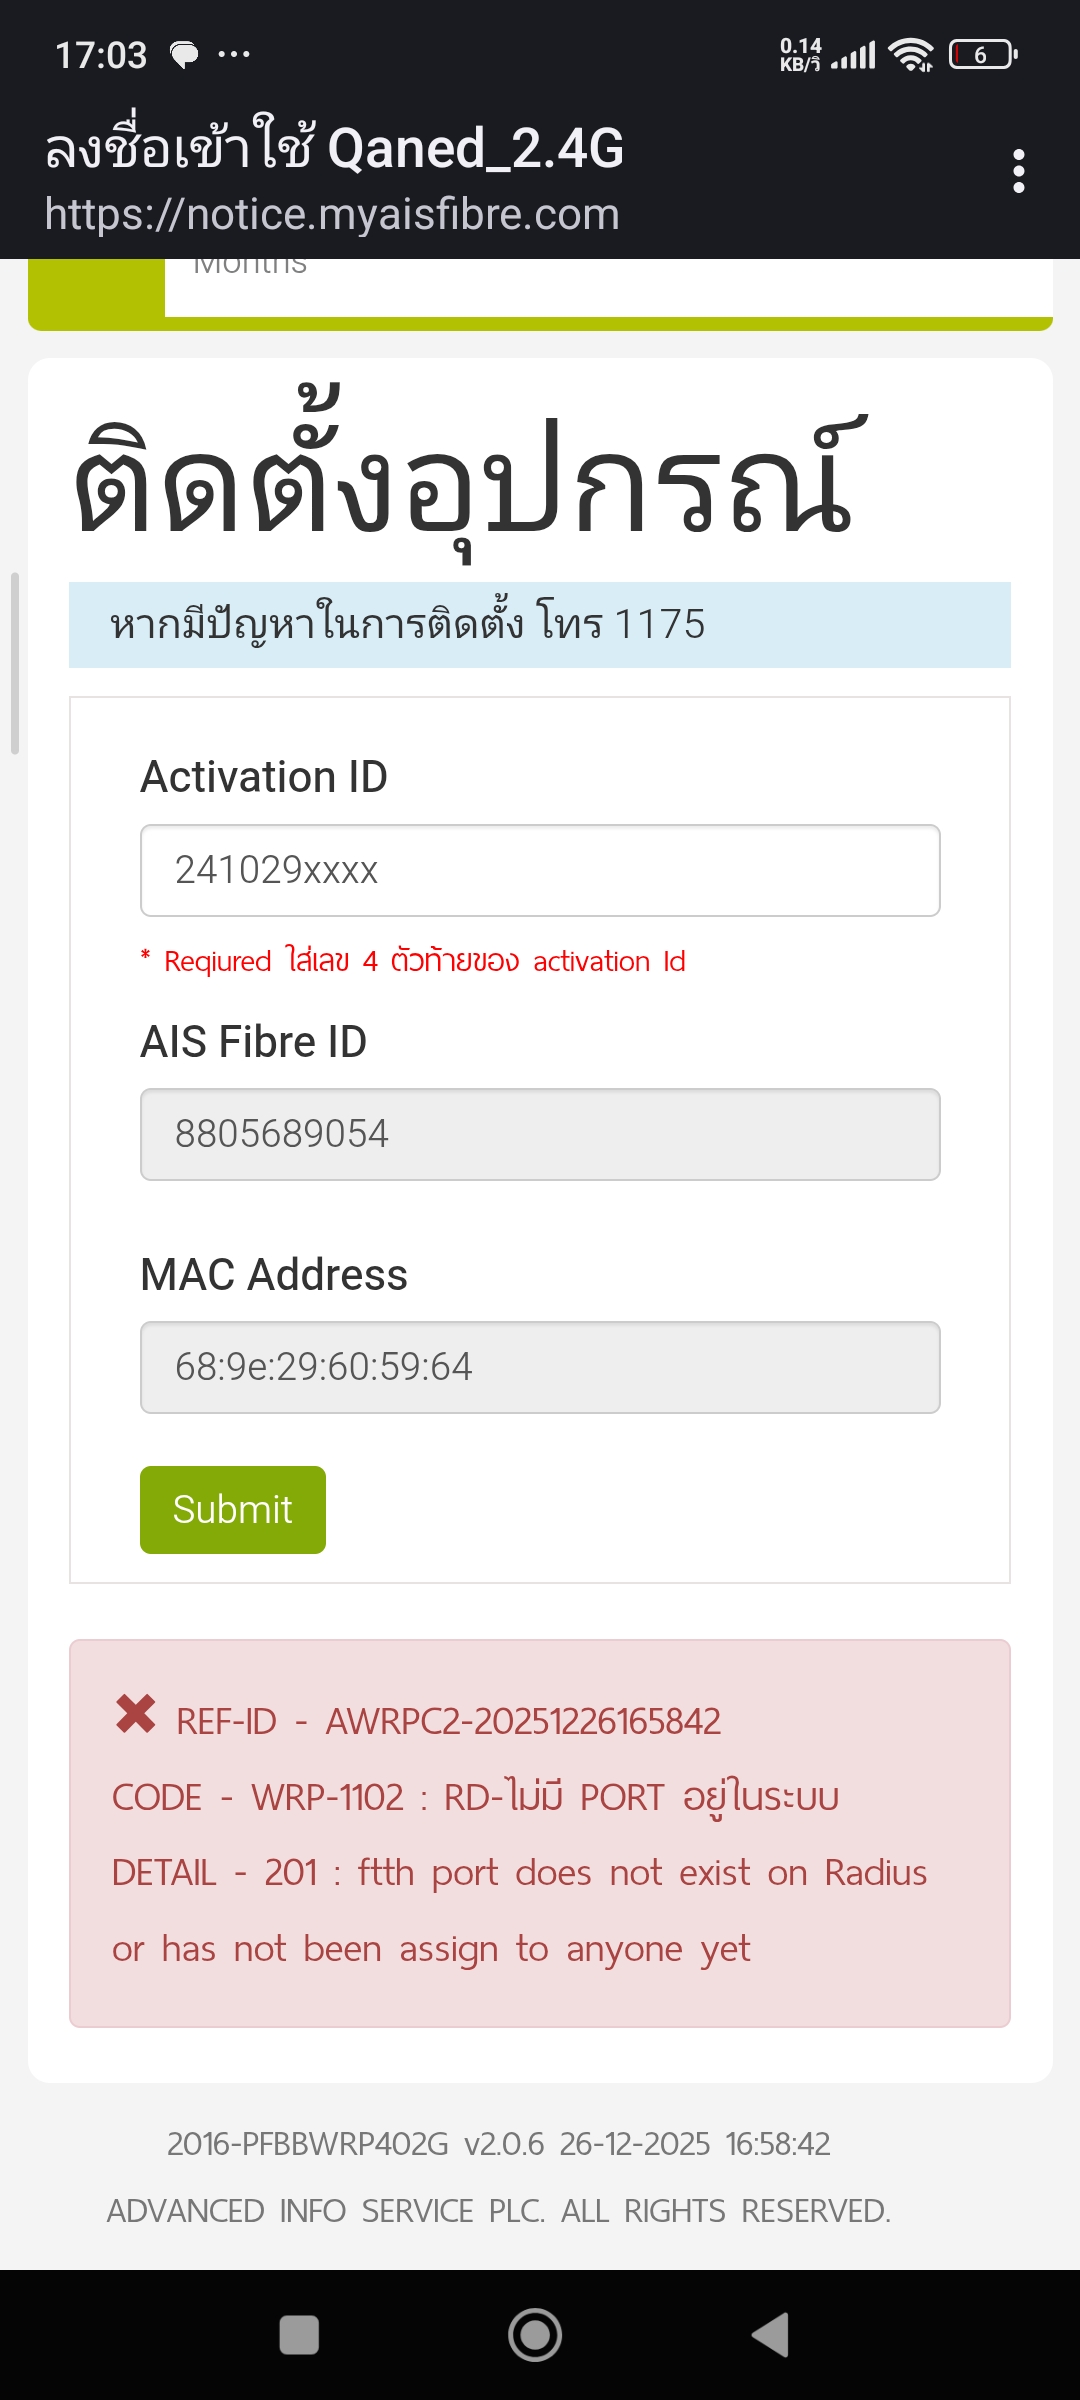Tap the chat notification bubble icon
This screenshot has height=2400, width=1080.
click(184, 55)
